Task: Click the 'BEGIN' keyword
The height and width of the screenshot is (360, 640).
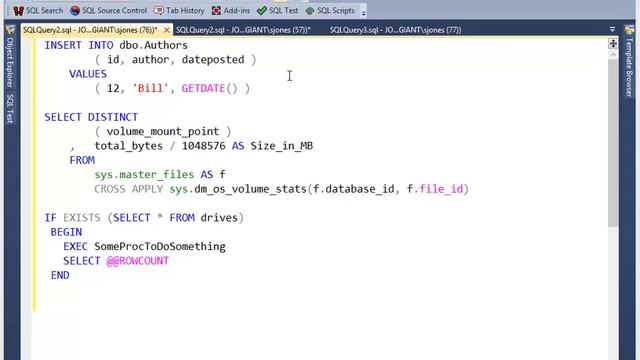Action: tap(66, 232)
